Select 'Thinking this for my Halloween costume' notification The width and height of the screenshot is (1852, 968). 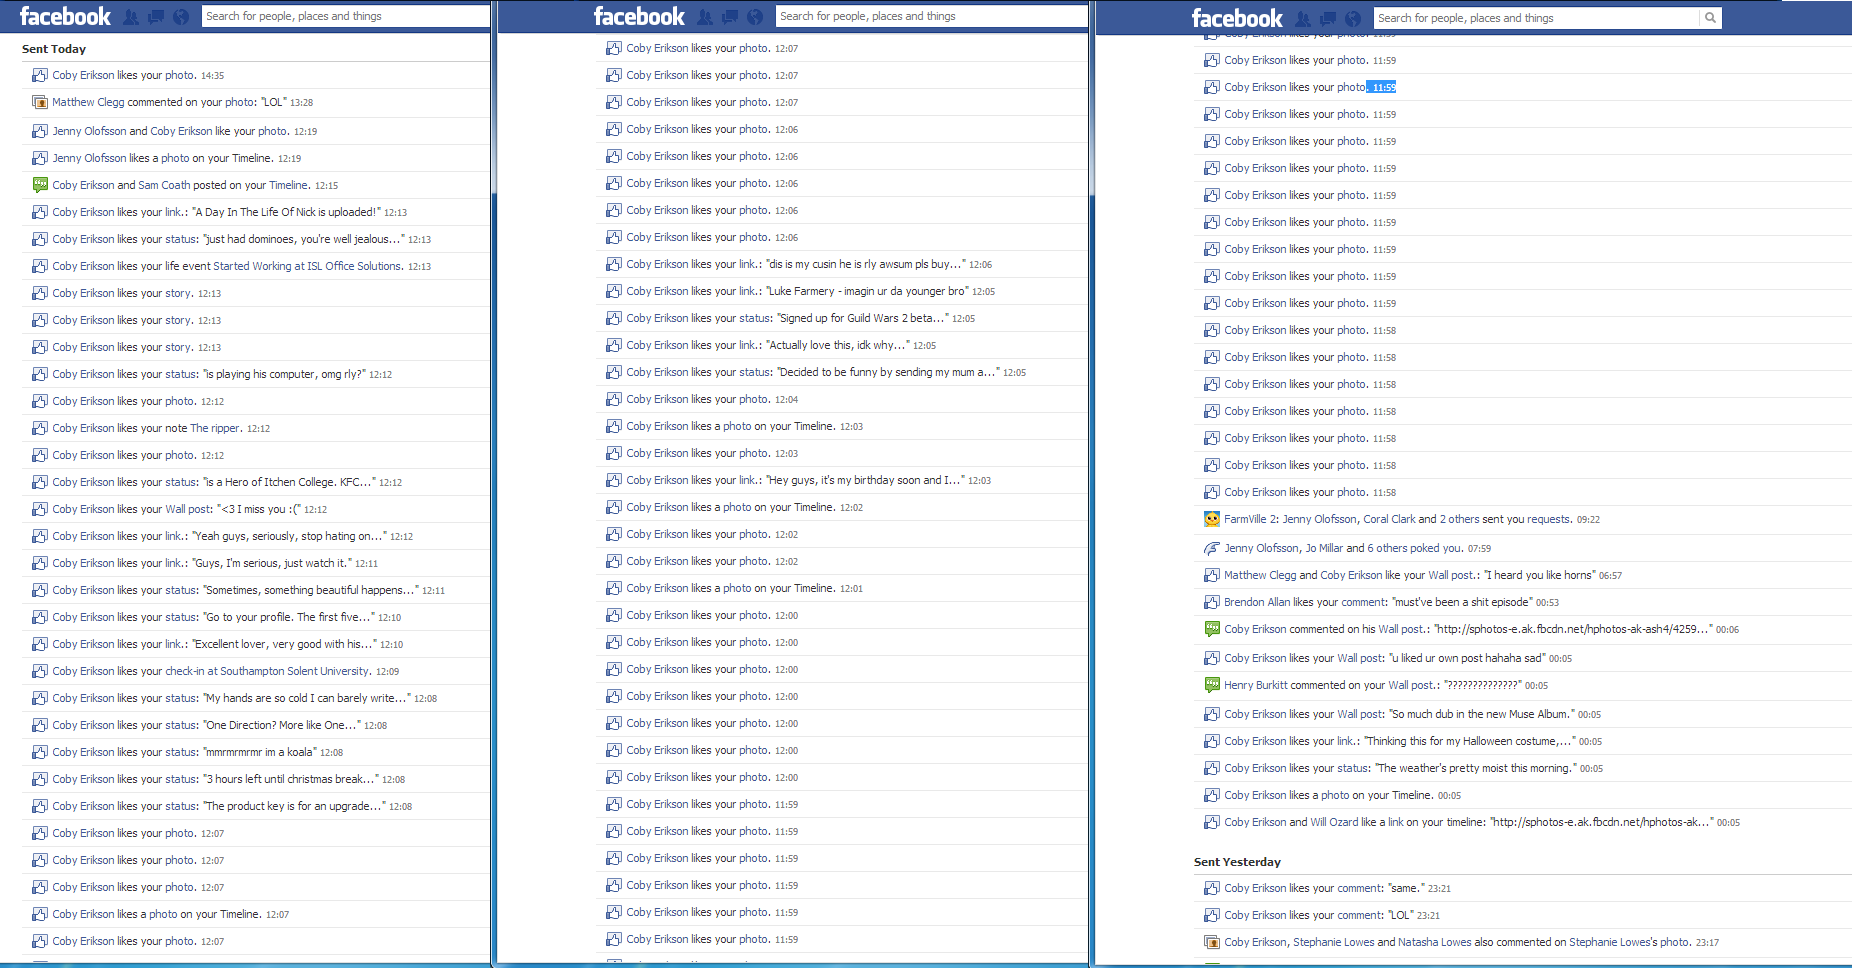pyautogui.click(x=1522, y=741)
